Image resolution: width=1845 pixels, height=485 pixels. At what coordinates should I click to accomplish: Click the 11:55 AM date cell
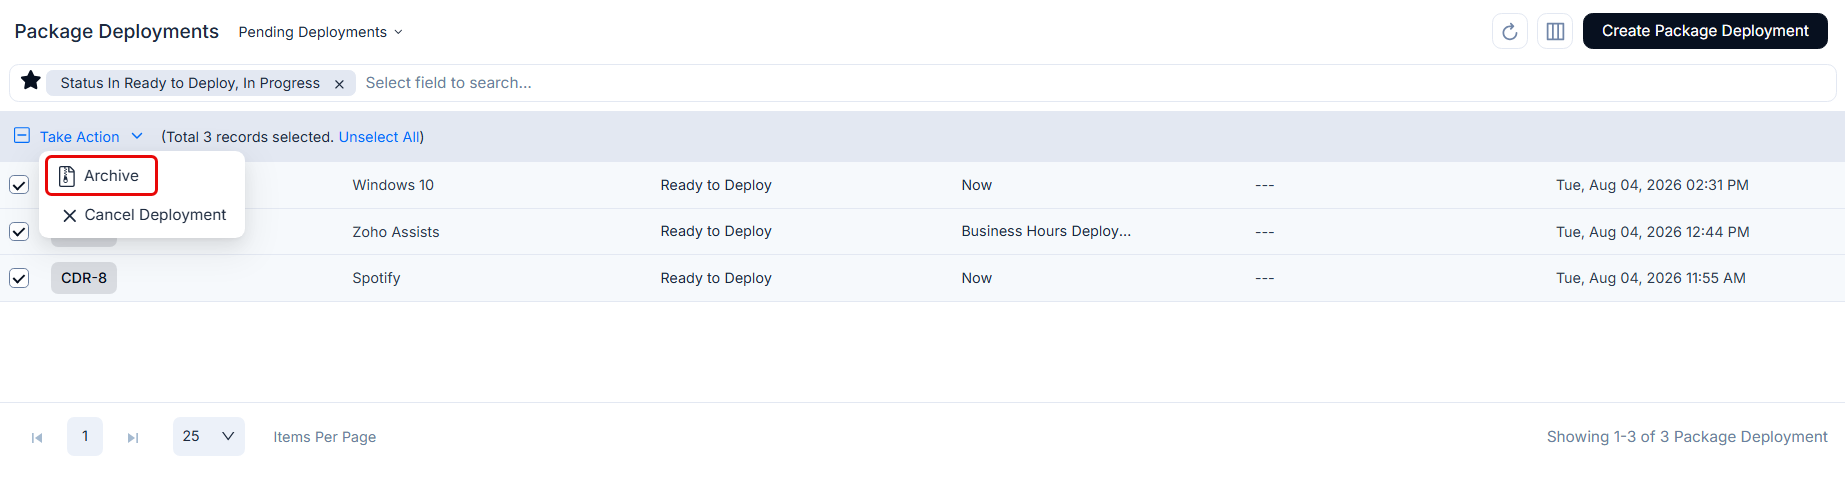pos(1651,278)
